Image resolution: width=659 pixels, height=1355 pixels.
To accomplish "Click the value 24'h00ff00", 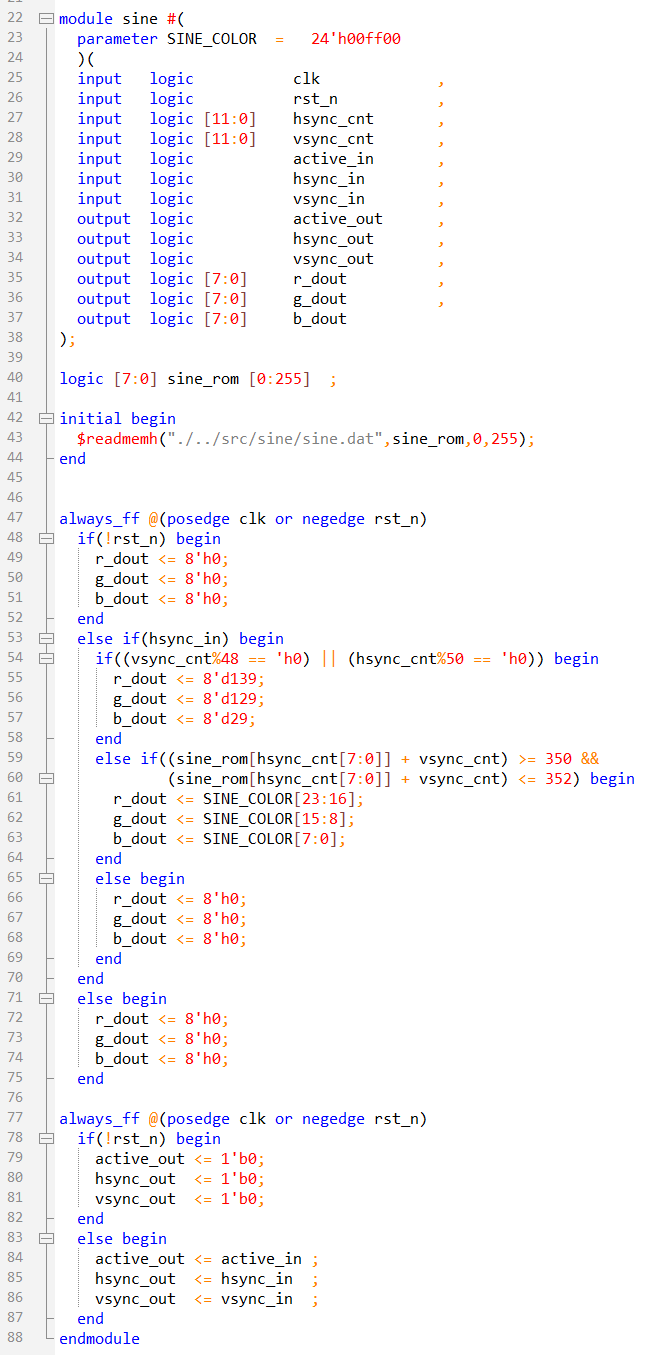I will 357,39.
